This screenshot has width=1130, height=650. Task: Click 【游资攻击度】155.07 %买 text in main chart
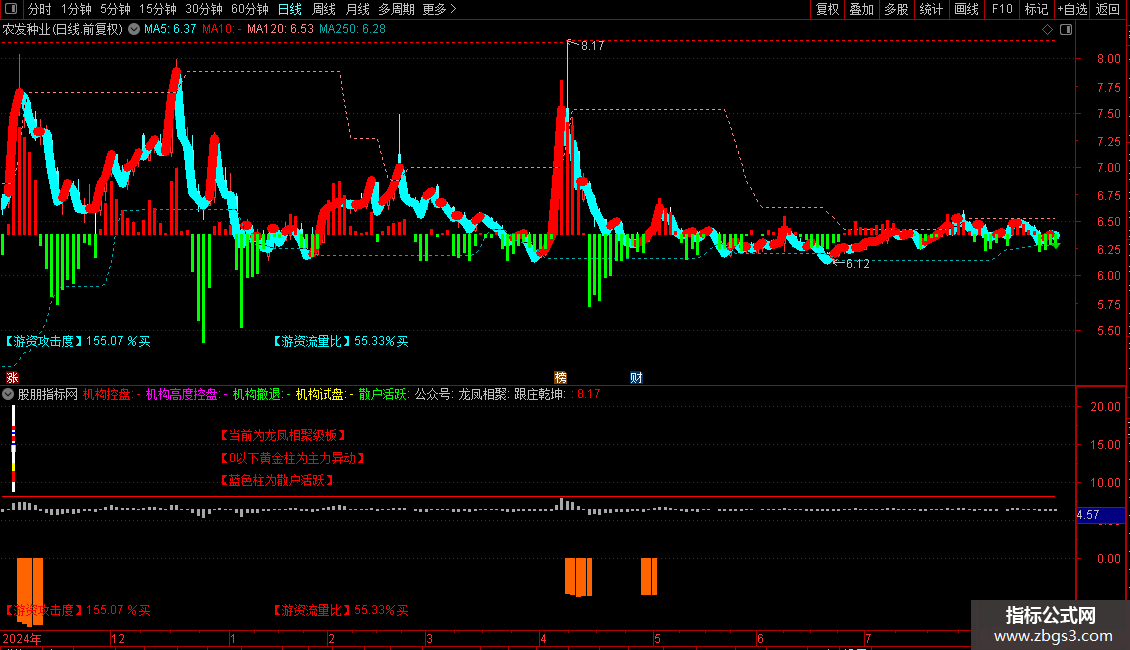(x=77, y=341)
